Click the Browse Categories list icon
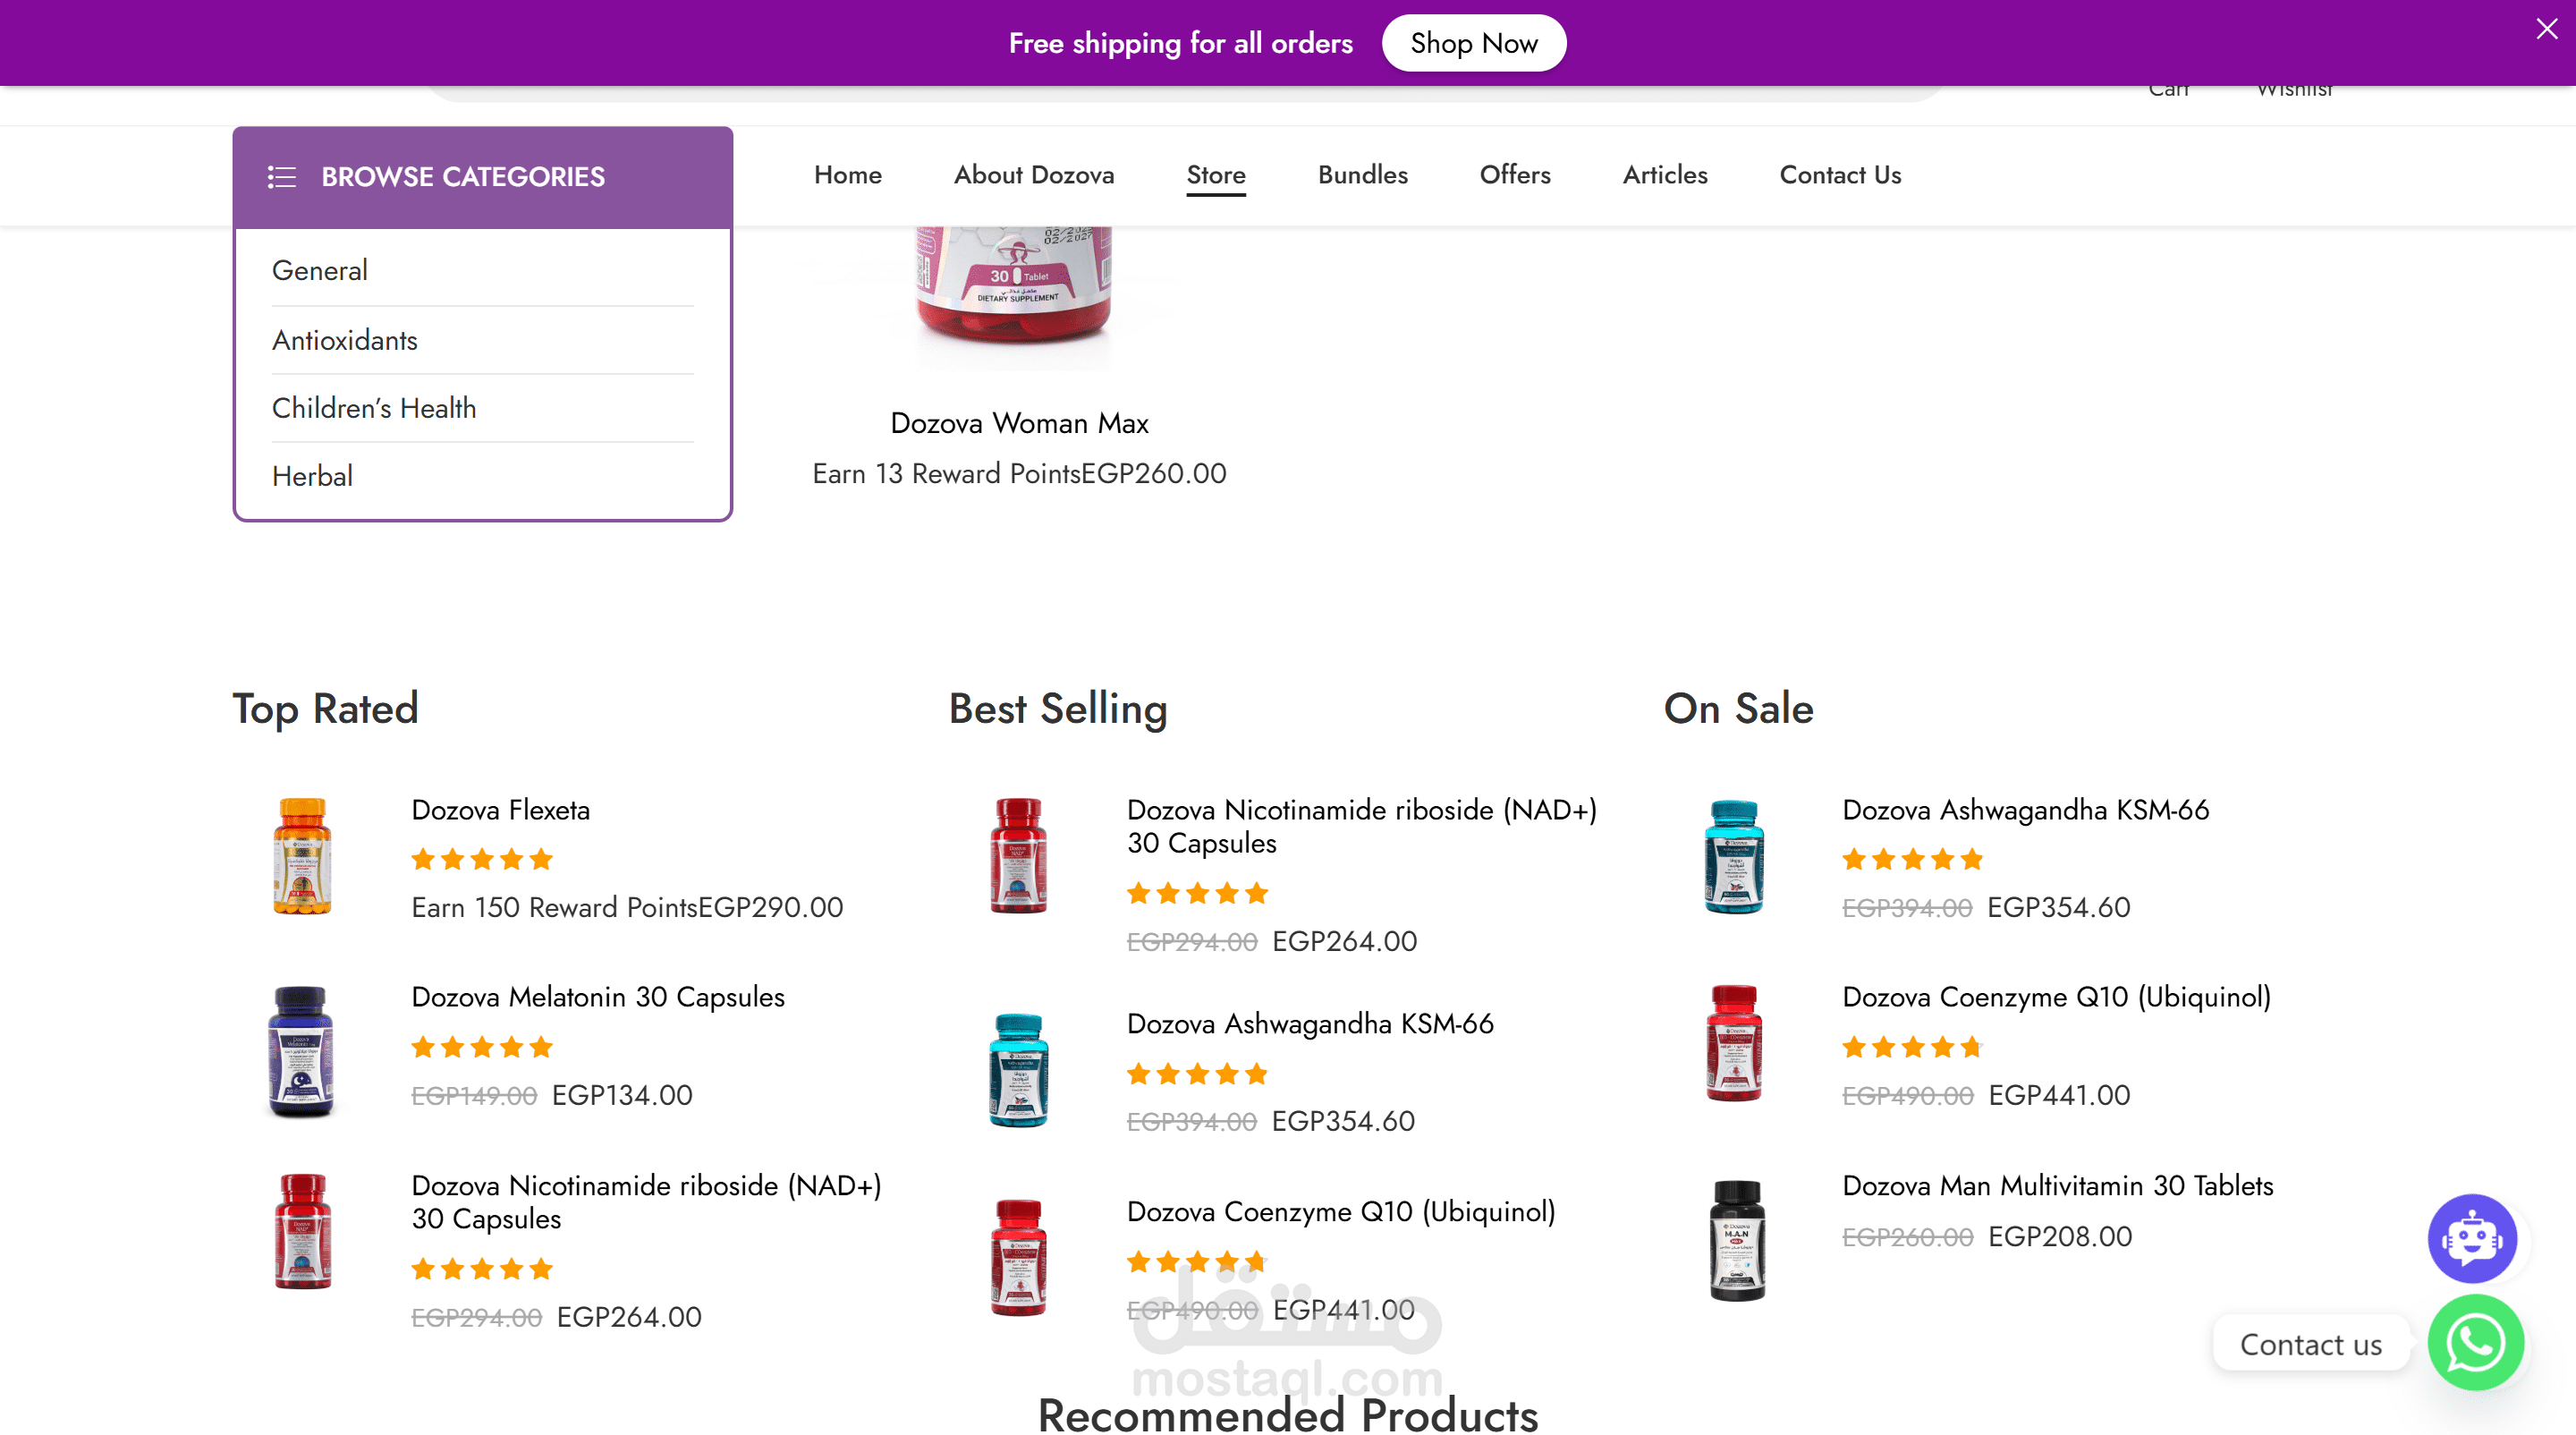Screen dimensions: 2576x1435 (282, 177)
